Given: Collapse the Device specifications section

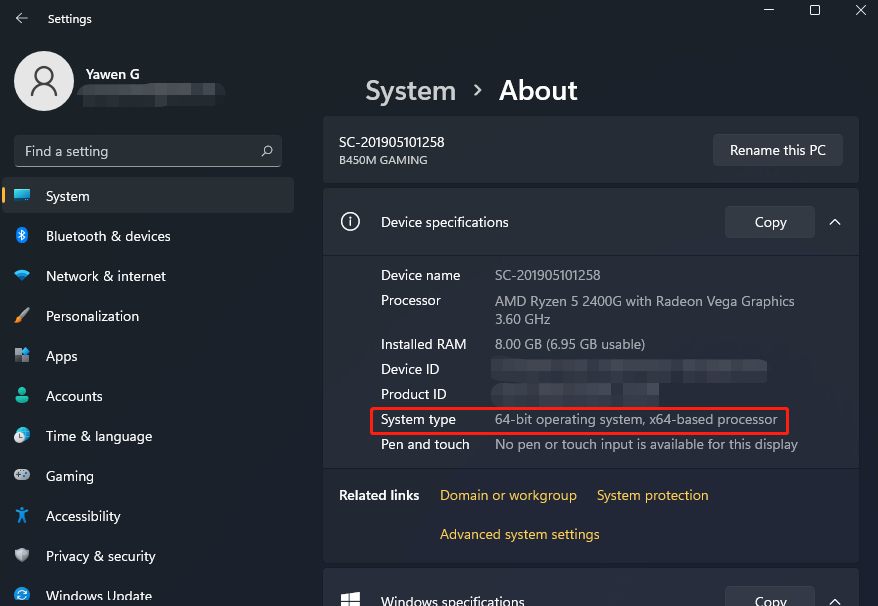Looking at the screenshot, I should [835, 222].
